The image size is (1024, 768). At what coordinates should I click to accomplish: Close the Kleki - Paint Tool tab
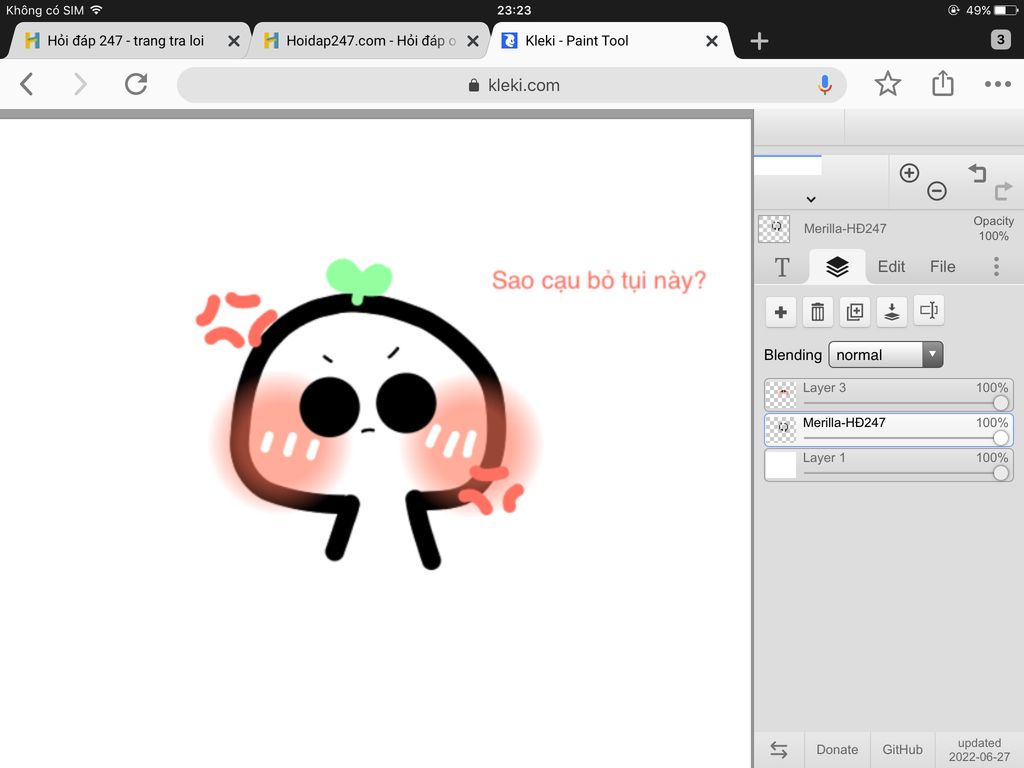point(712,41)
